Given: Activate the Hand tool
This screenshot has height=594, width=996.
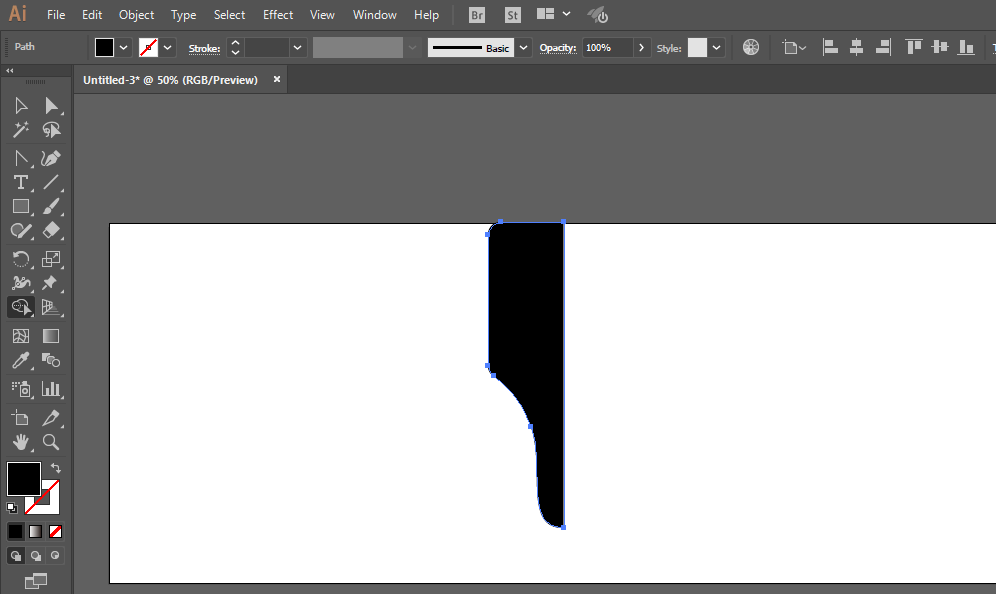Looking at the screenshot, I should [21, 442].
